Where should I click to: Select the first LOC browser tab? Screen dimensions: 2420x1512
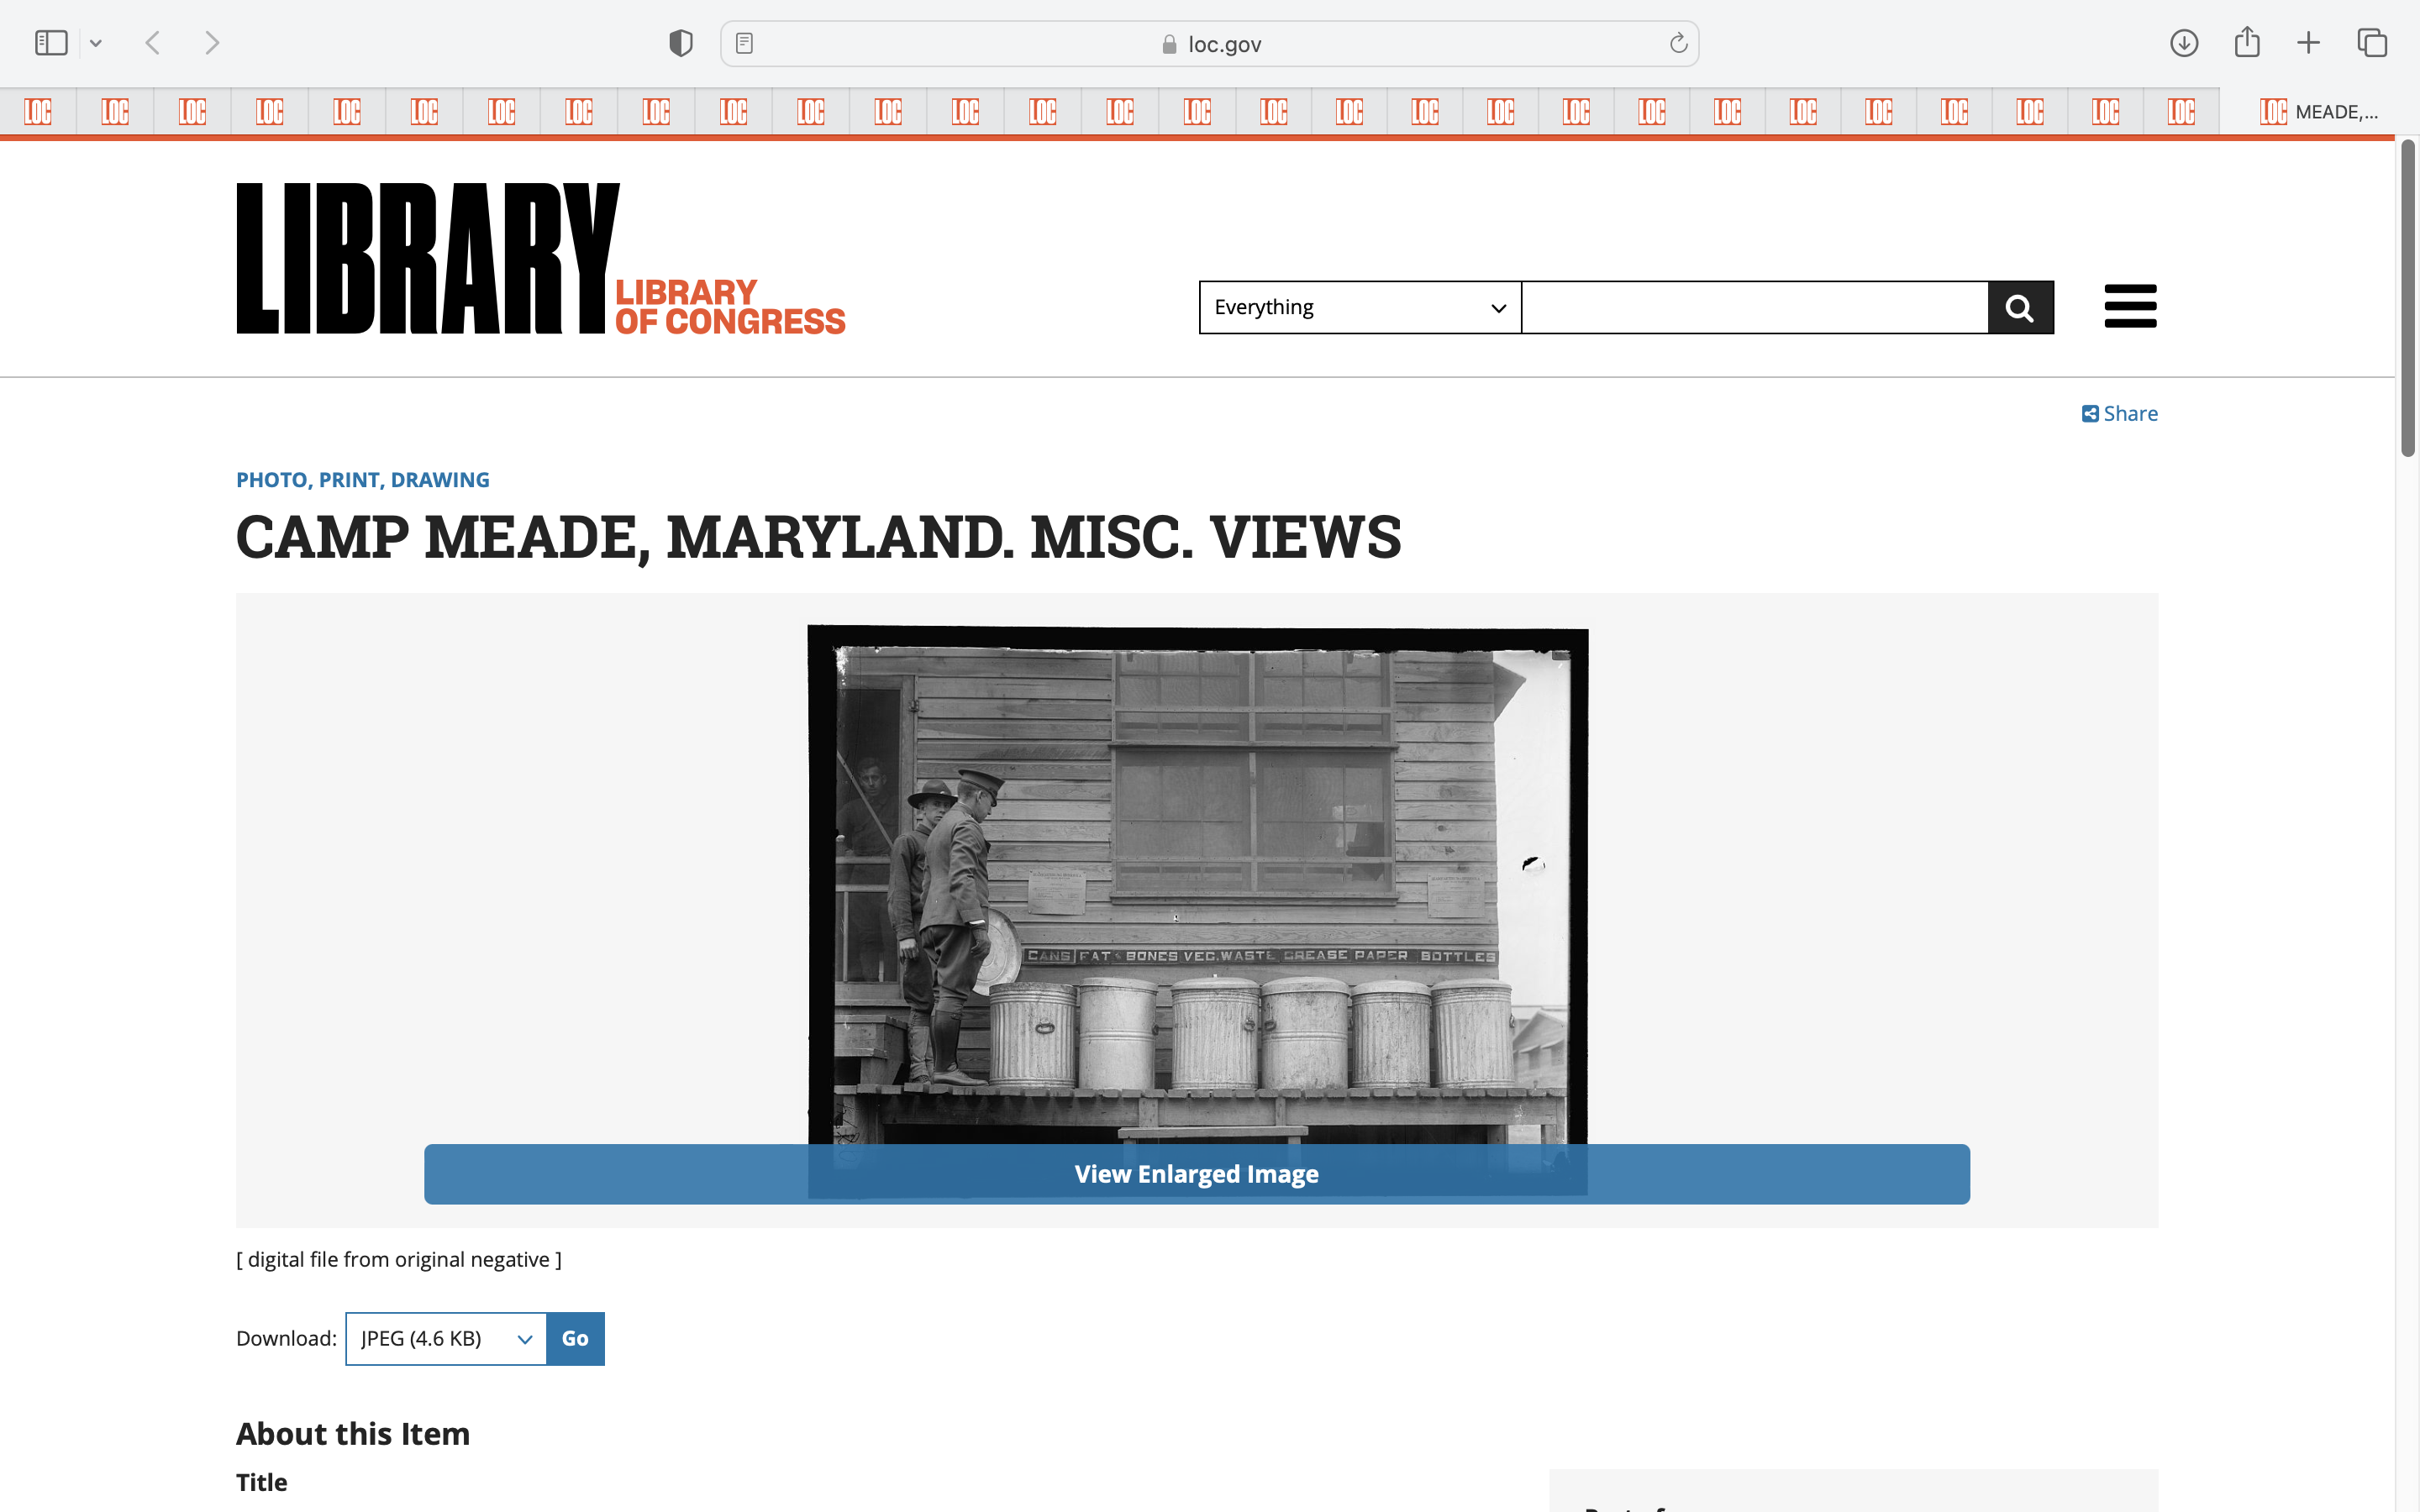click(x=38, y=112)
